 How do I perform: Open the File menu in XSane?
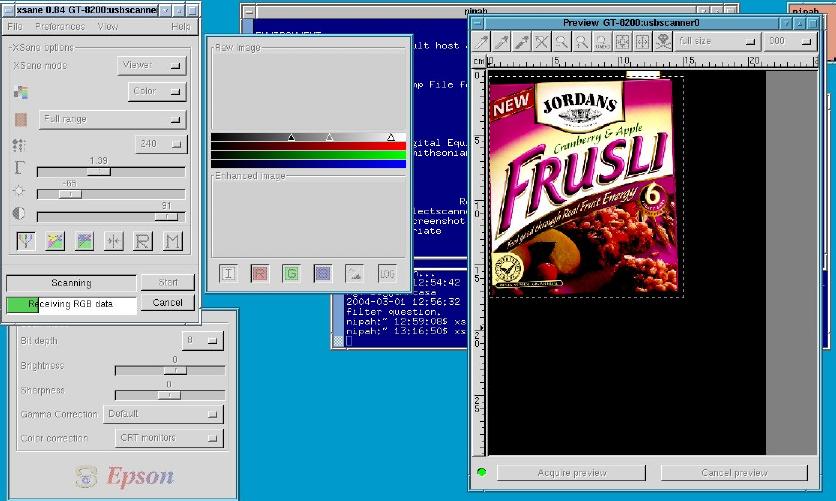15,26
